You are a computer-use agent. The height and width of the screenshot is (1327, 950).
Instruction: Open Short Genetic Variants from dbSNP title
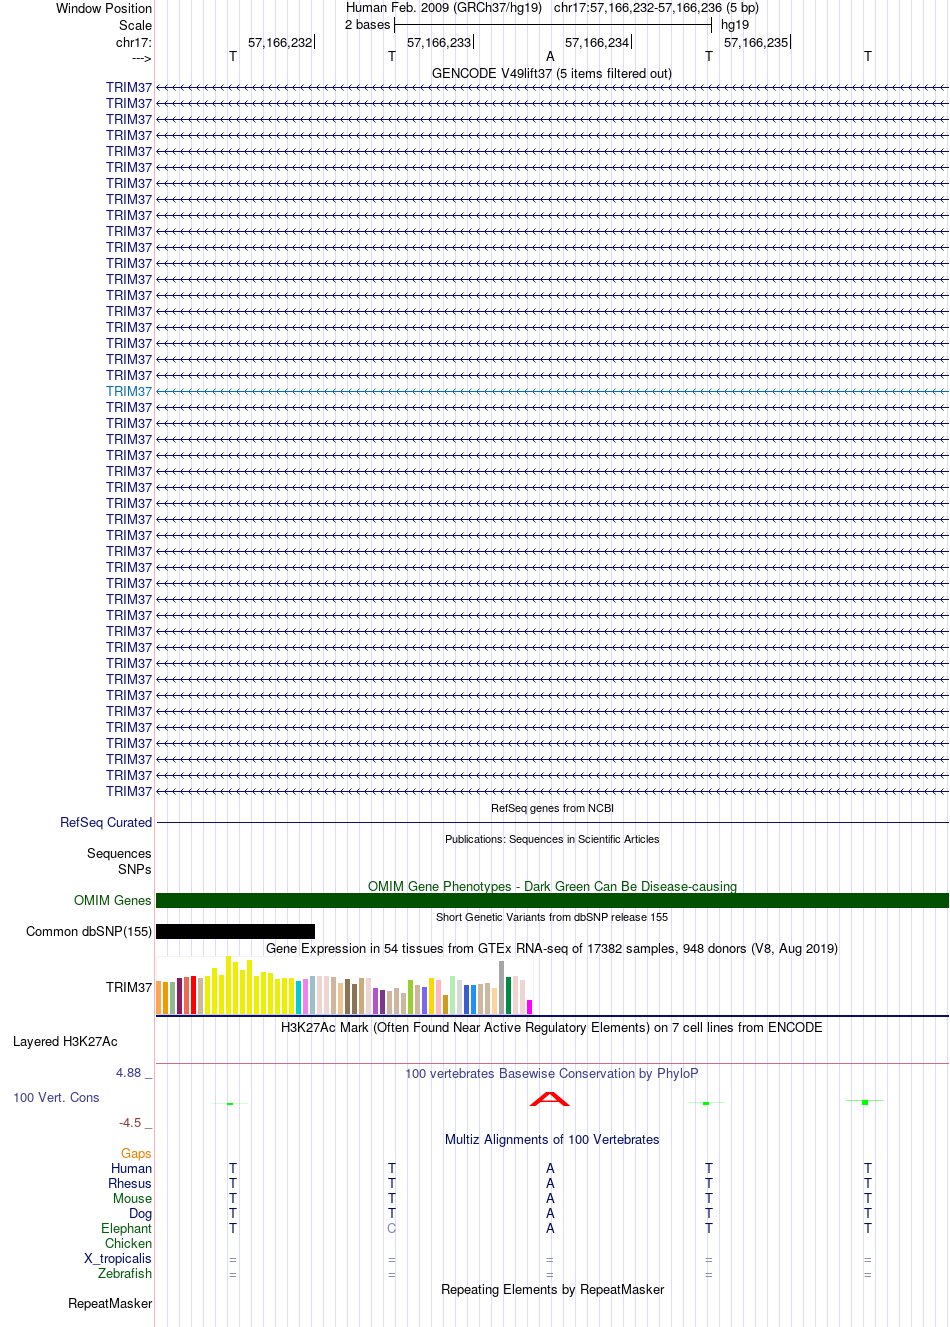point(552,917)
